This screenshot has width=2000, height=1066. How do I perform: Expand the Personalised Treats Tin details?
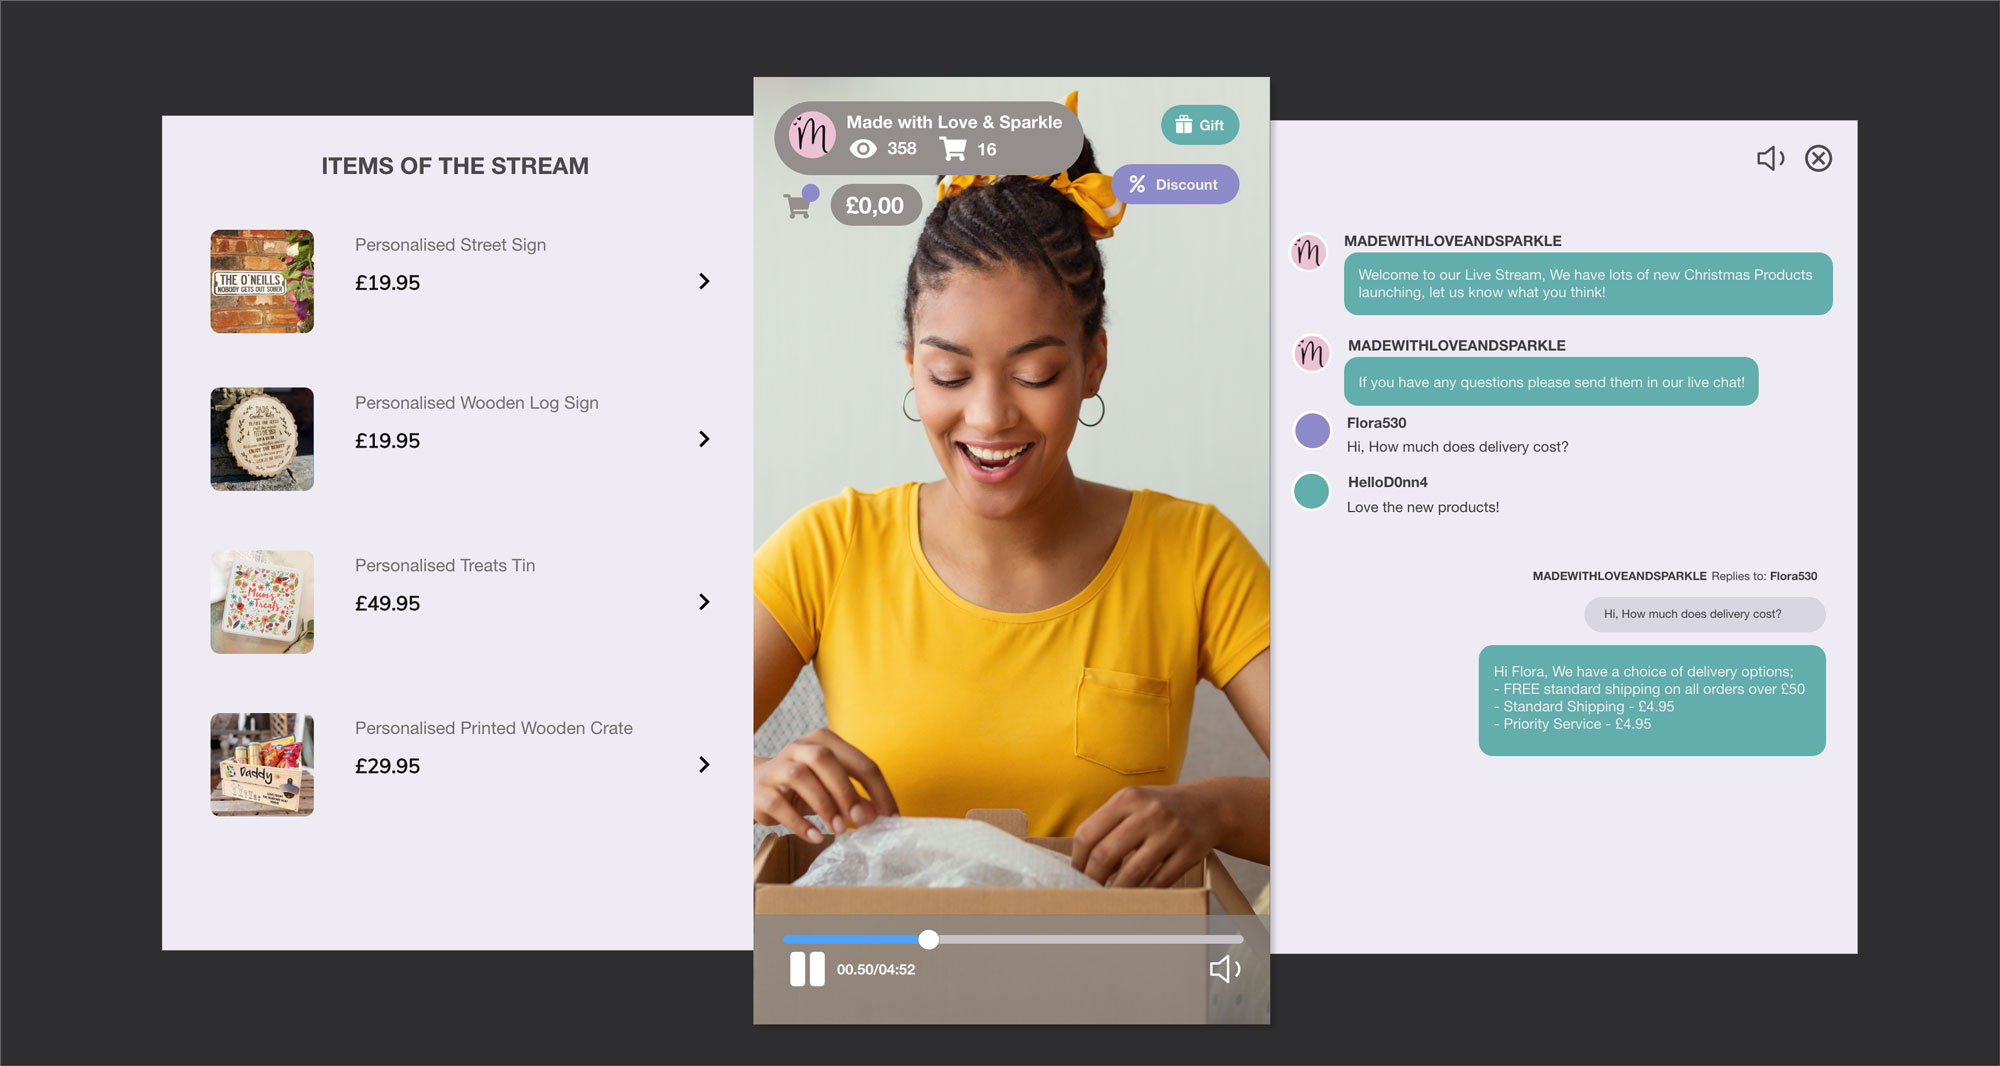coord(705,602)
